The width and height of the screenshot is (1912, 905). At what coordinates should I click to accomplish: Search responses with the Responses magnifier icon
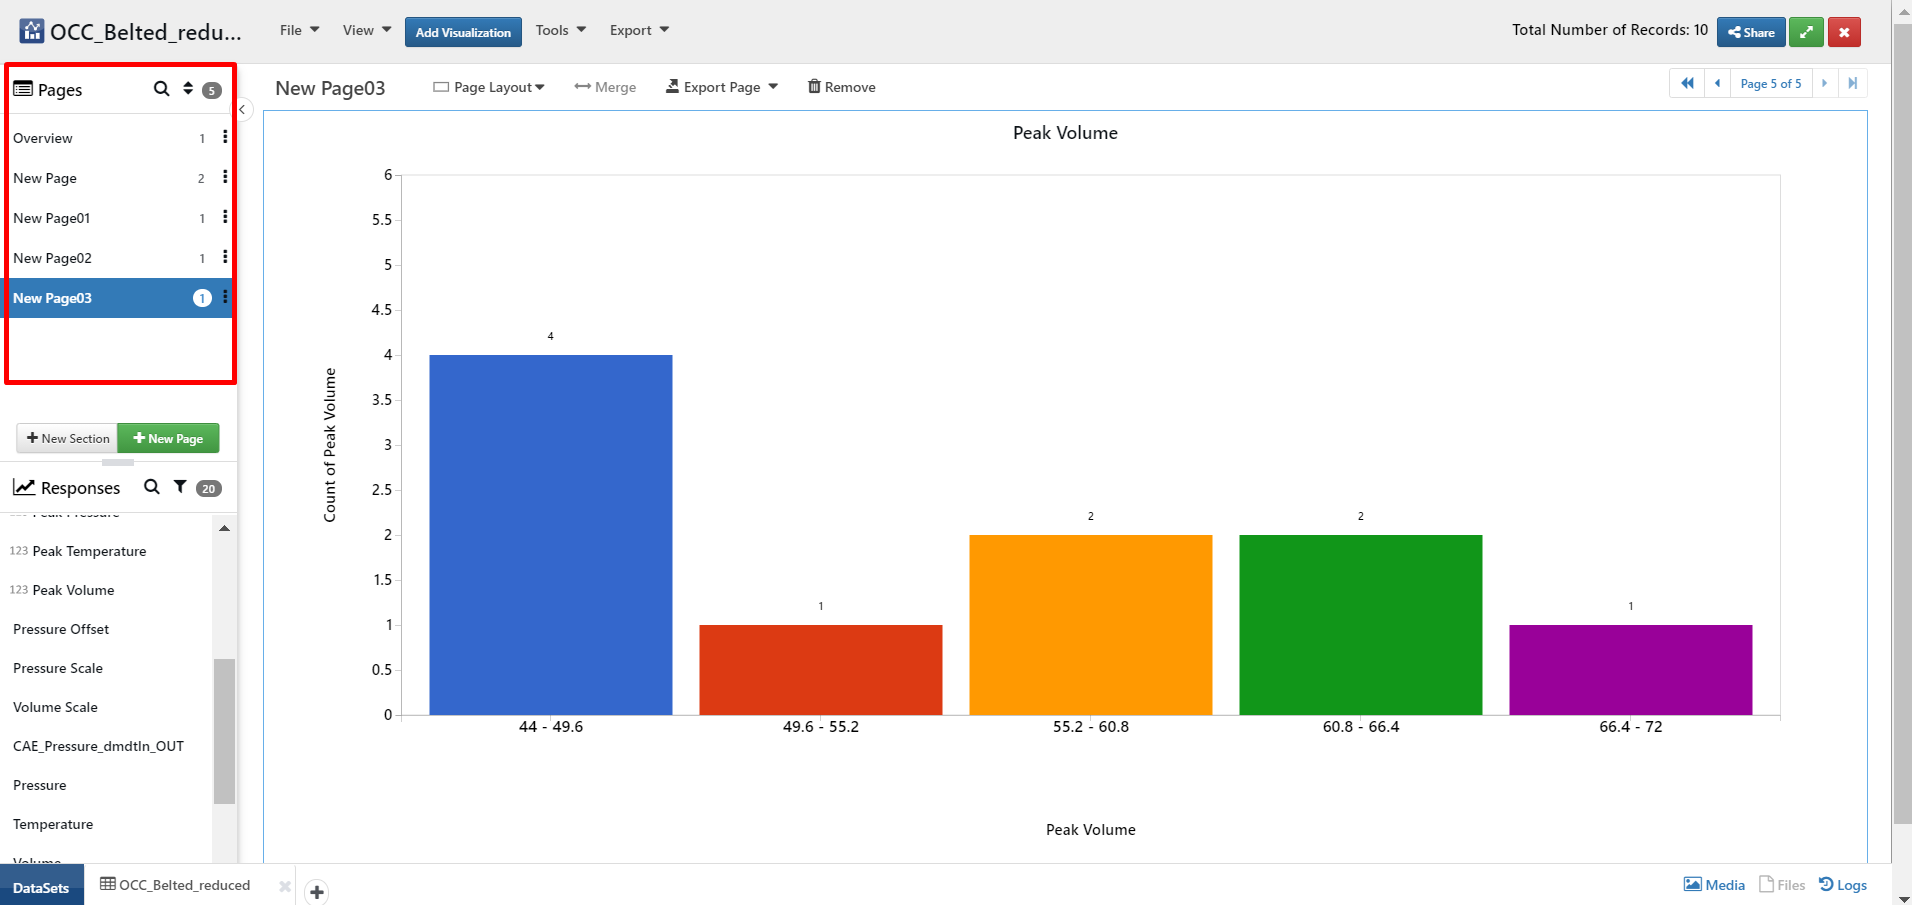(x=151, y=487)
